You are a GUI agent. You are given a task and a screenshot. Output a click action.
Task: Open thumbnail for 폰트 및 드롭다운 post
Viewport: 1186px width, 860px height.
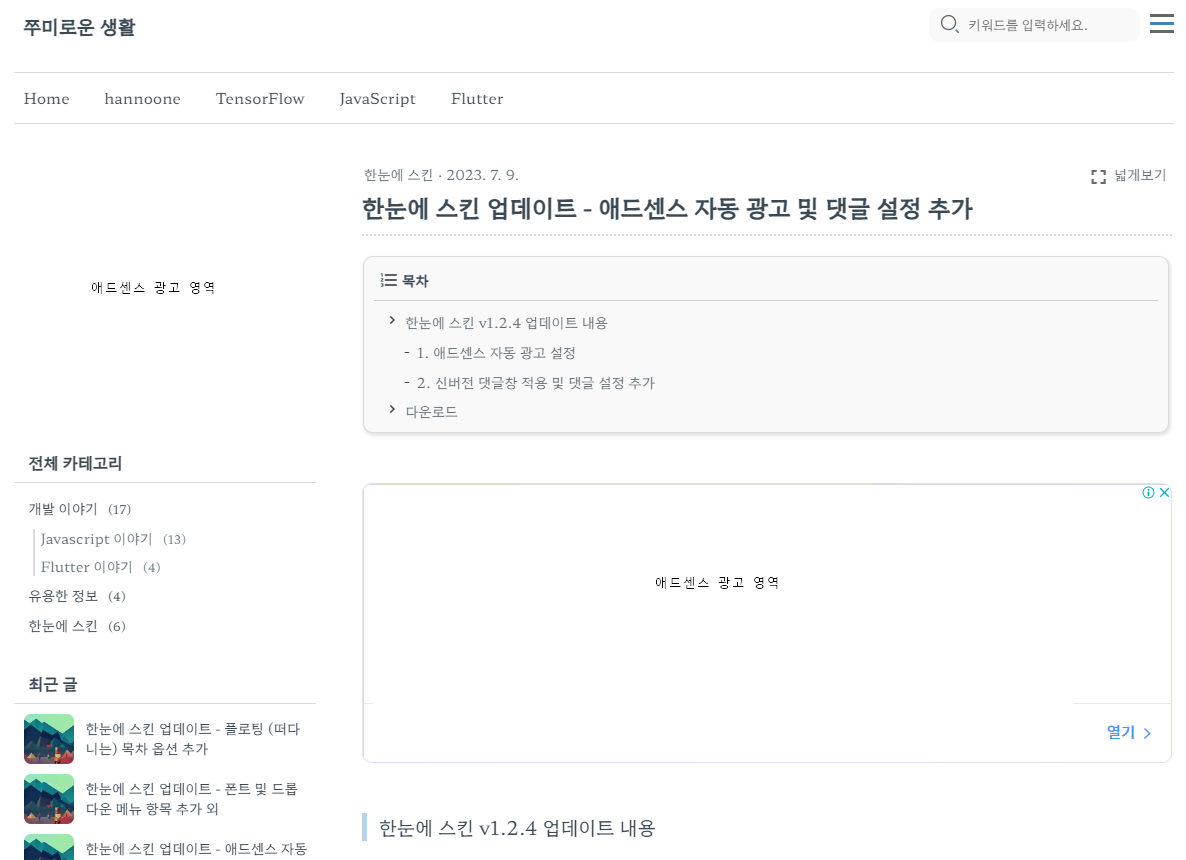point(49,799)
